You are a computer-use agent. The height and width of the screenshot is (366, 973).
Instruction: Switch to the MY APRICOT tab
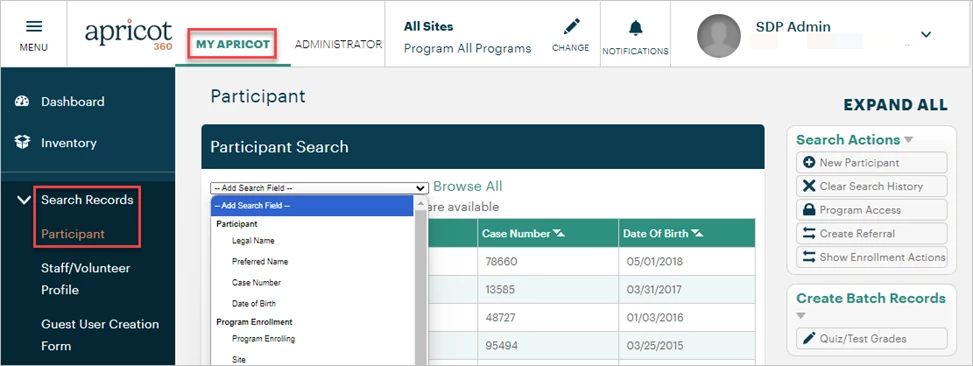[233, 45]
